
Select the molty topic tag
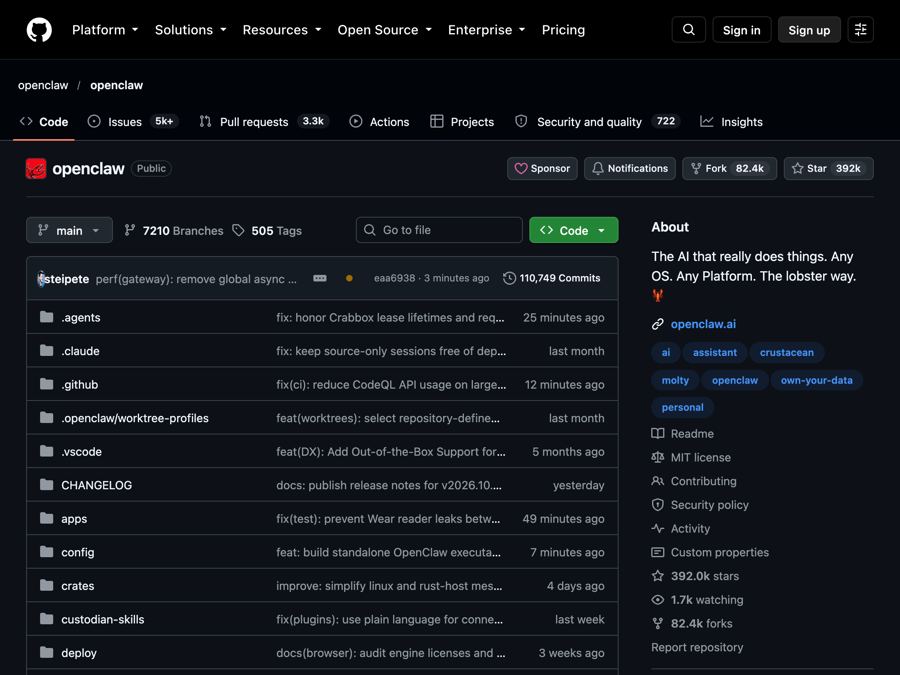(675, 380)
